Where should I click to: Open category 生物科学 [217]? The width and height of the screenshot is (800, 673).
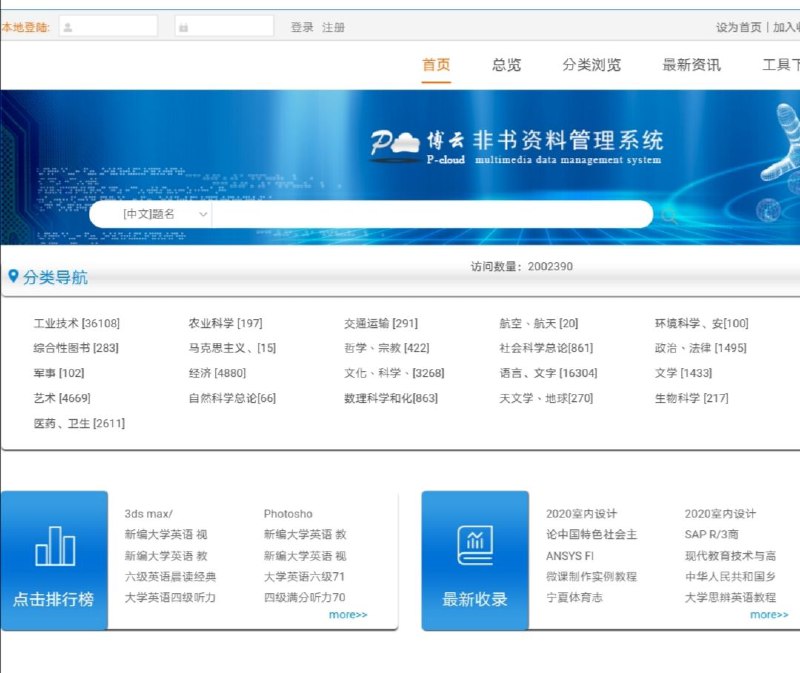coord(691,398)
